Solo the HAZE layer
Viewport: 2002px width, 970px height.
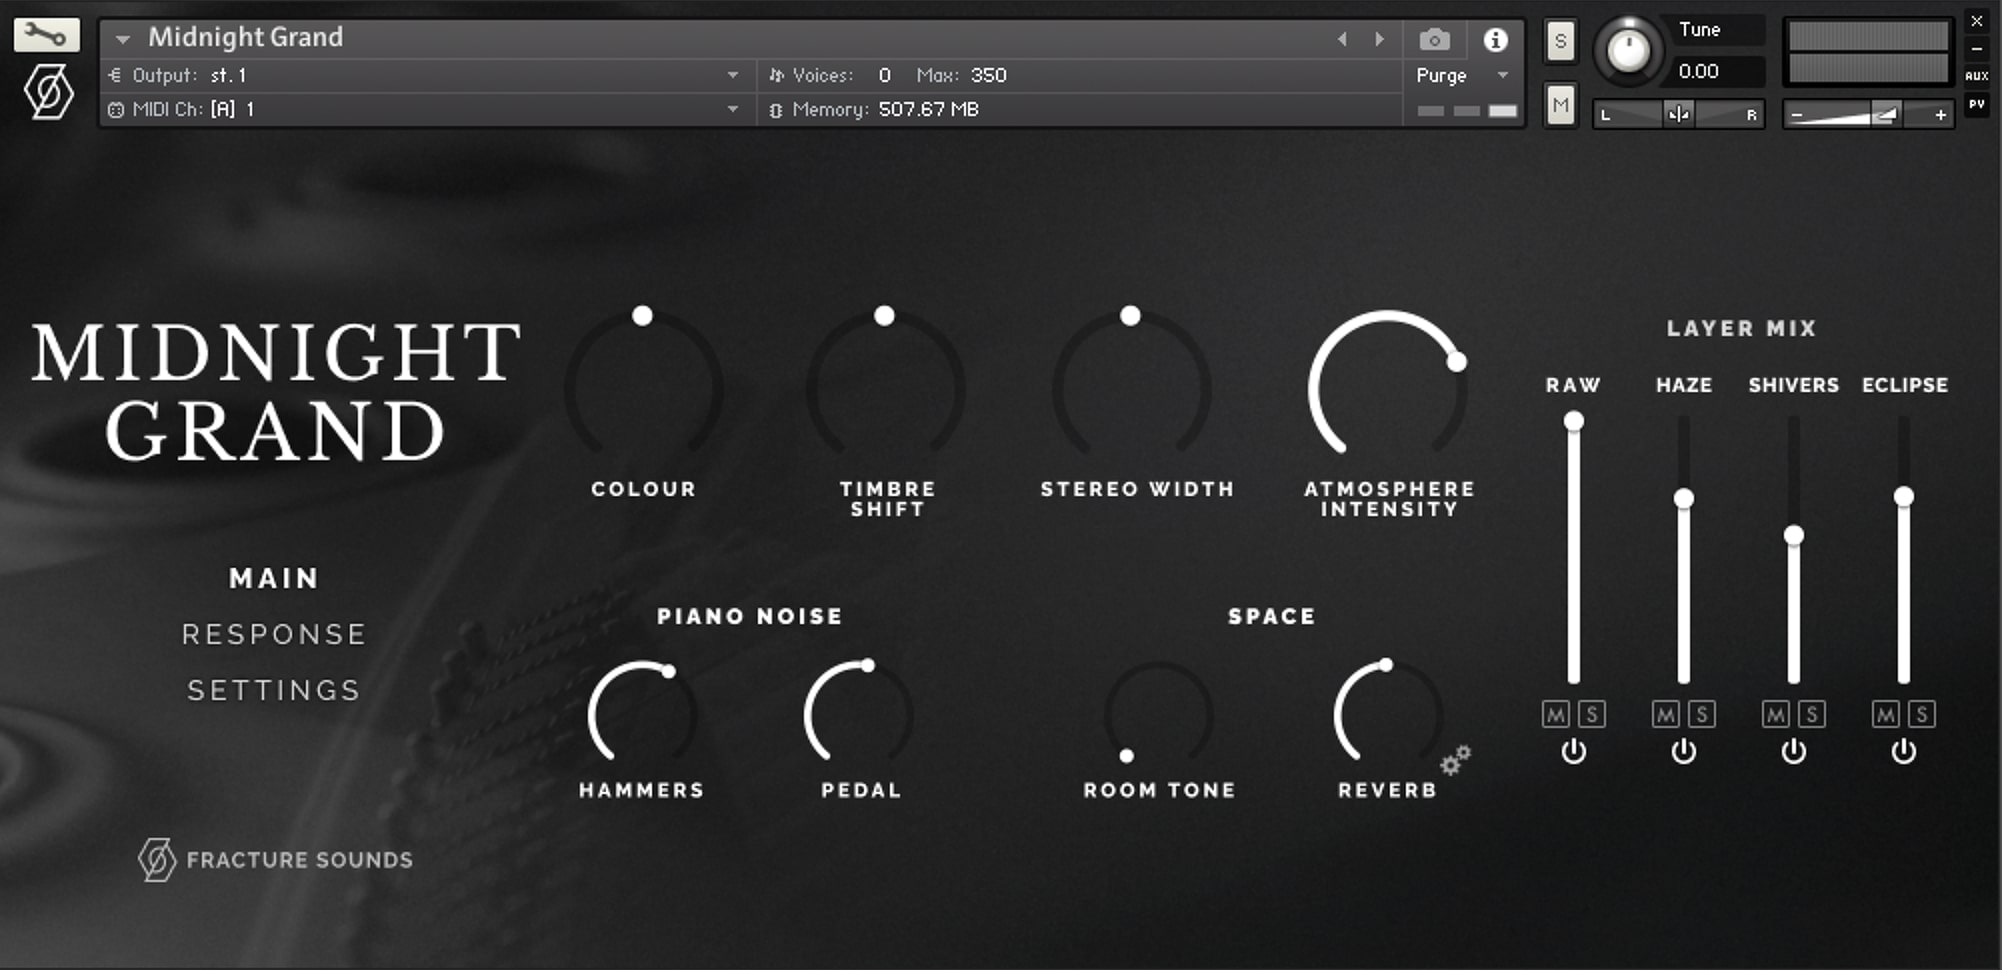(1702, 714)
